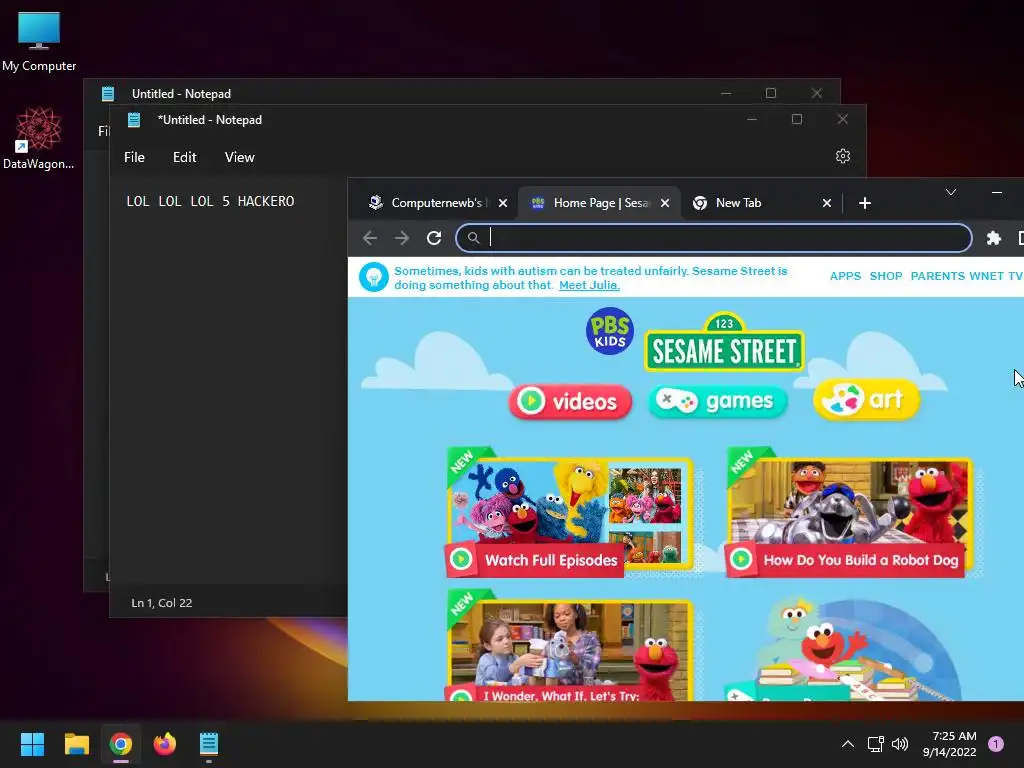
Task: Click the Sesame Street logo
Action: [x=724, y=344]
